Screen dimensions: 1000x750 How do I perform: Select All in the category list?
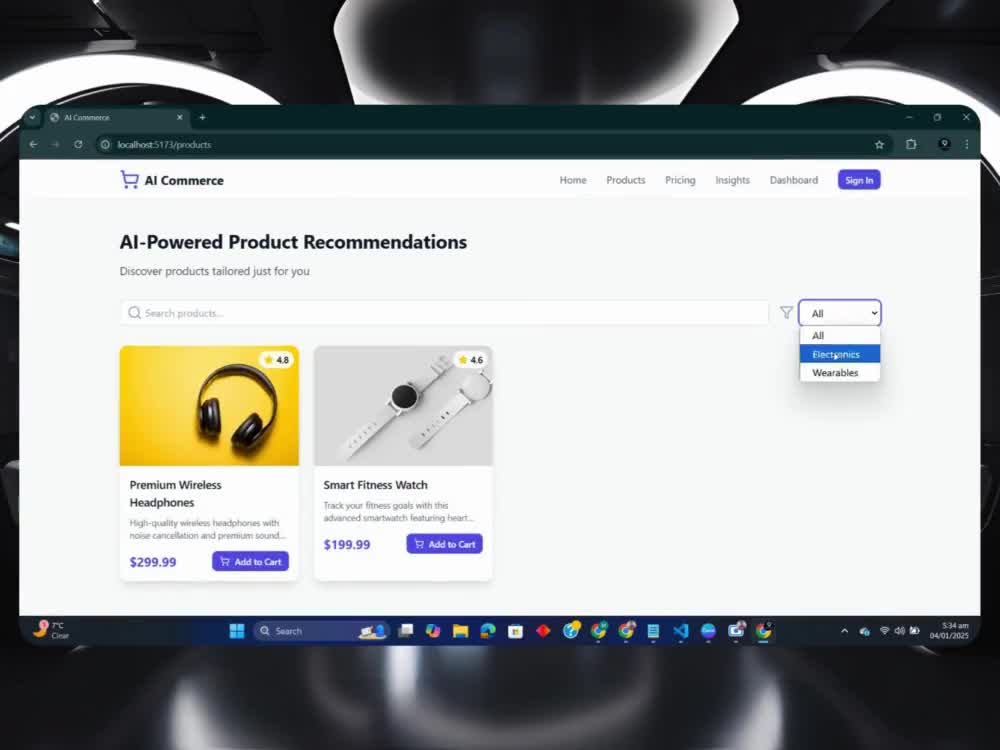839,335
